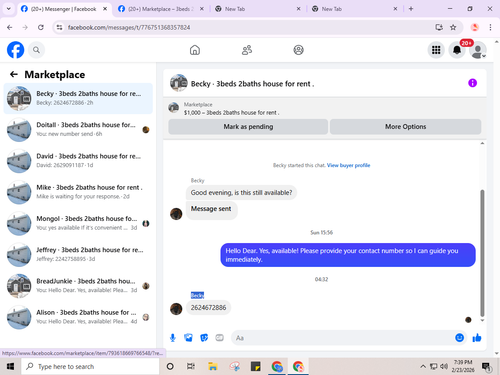
Task: Click the blue 'Hello Dear. Yes, available!' message
Action: (348, 255)
